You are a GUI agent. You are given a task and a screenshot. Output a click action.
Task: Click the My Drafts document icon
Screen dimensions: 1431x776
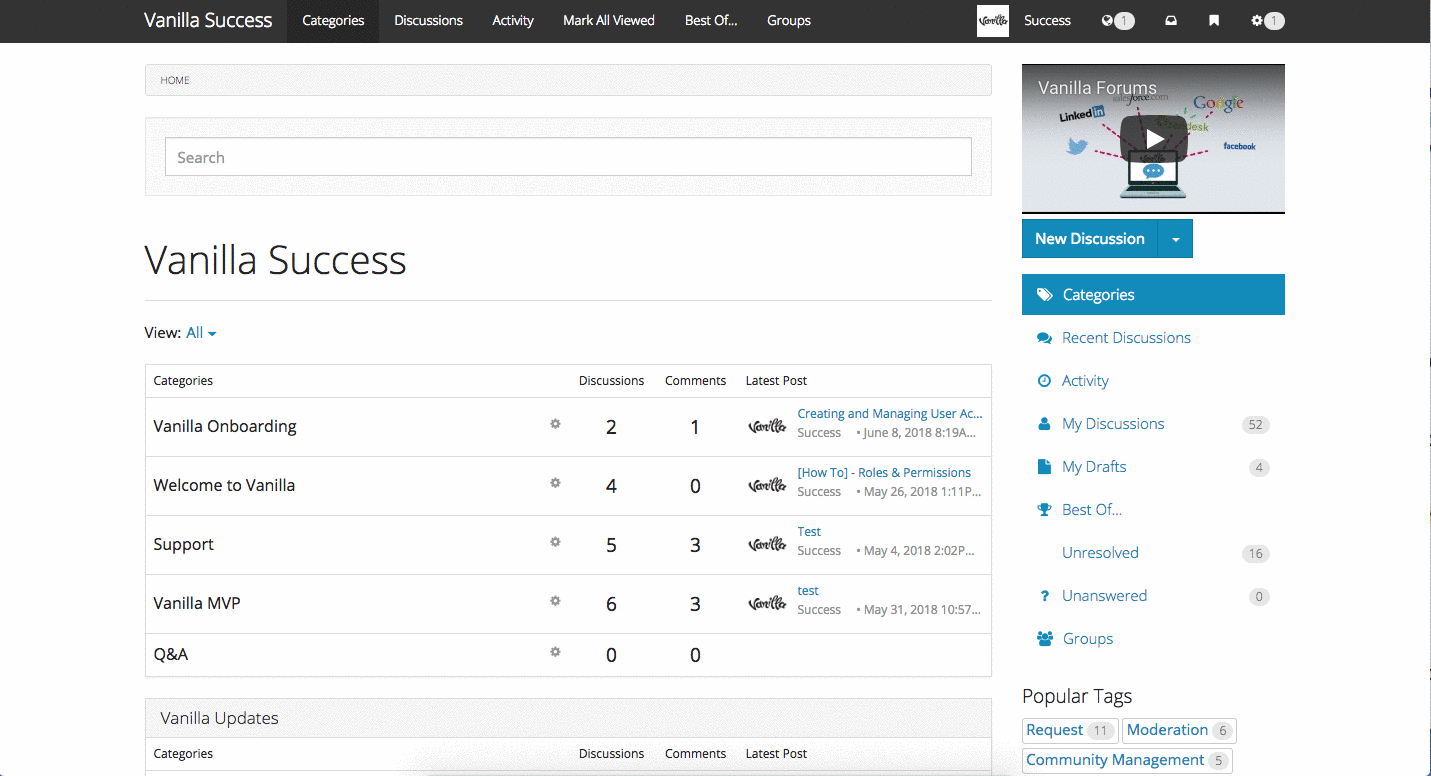click(x=1045, y=467)
